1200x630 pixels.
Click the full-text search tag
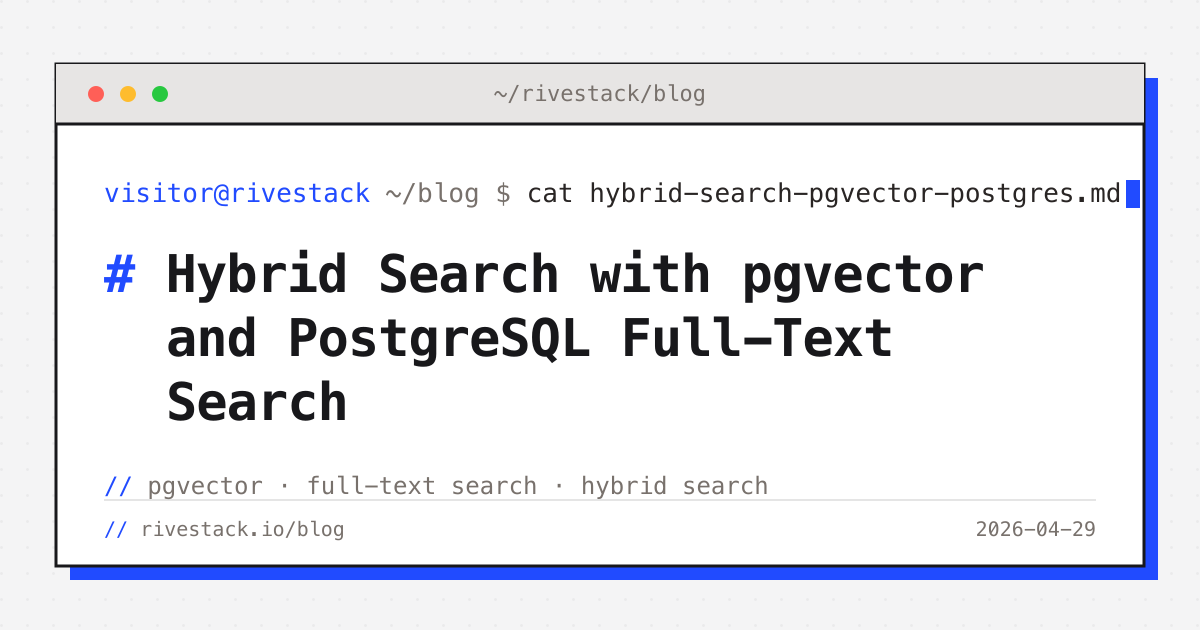point(422,486)
